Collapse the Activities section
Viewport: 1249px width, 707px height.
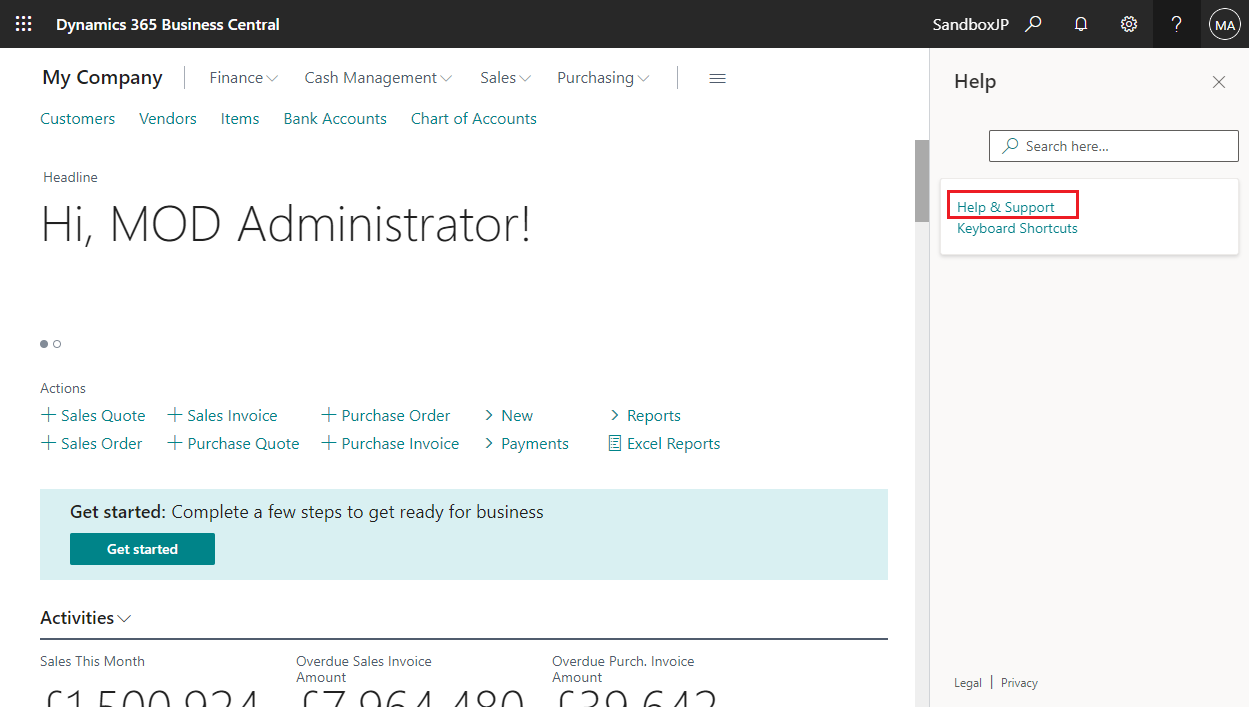[124, 618]
